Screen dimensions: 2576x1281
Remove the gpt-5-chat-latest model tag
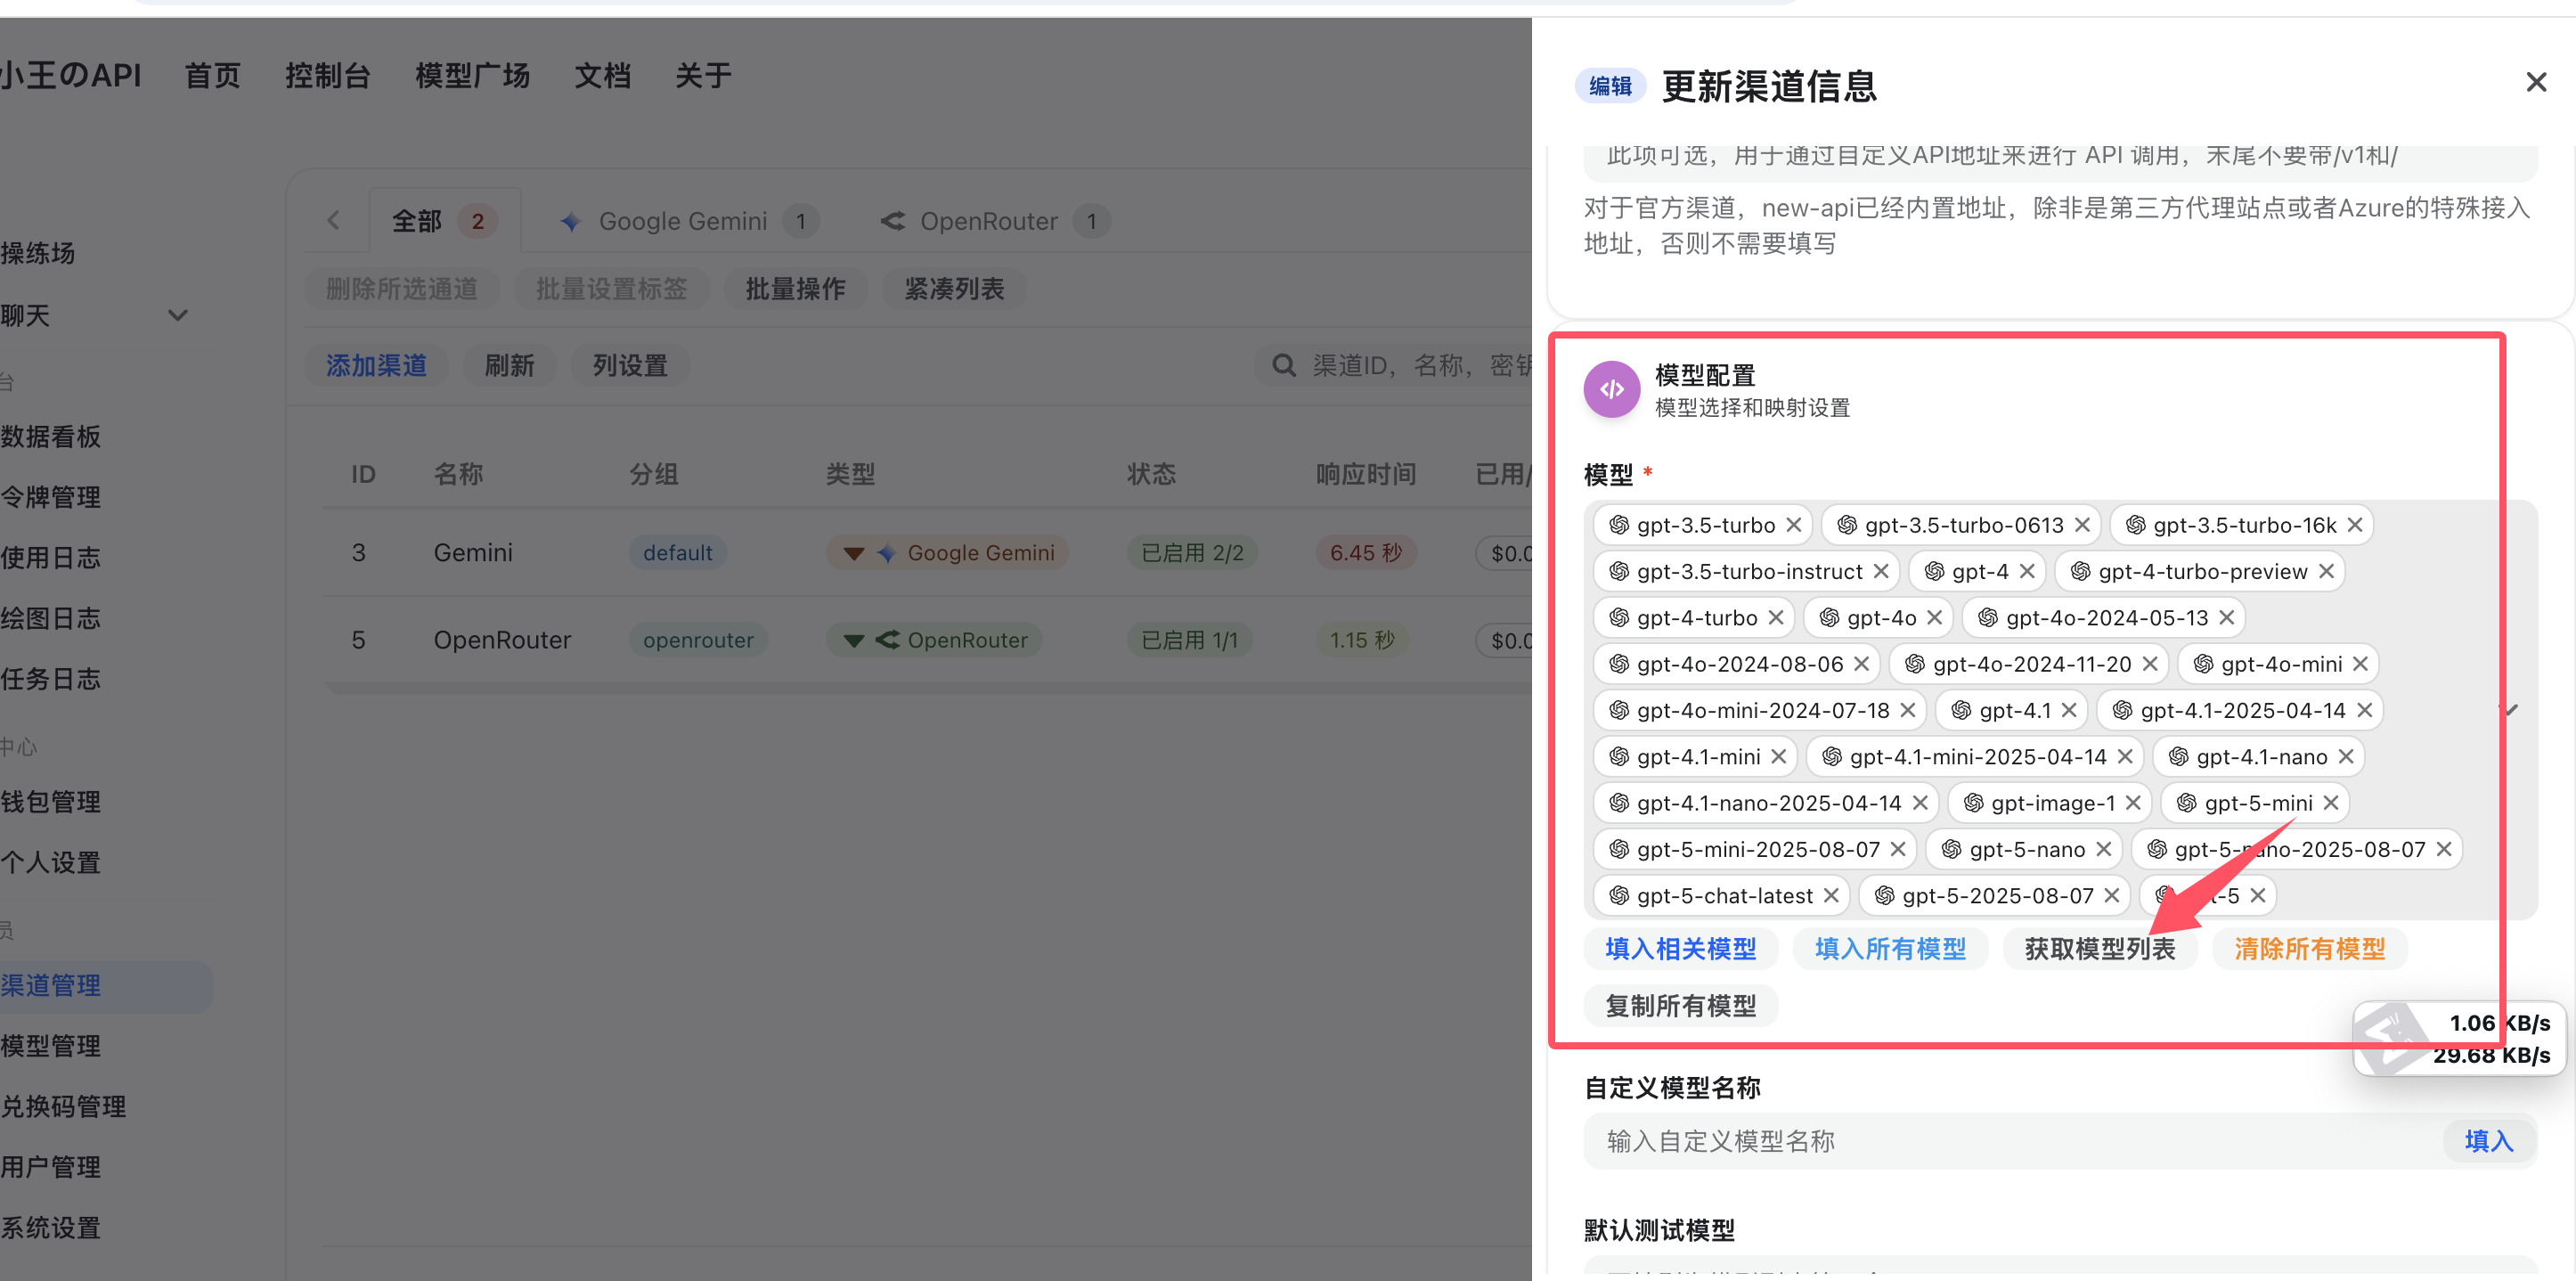click(x=1831, y=896)
